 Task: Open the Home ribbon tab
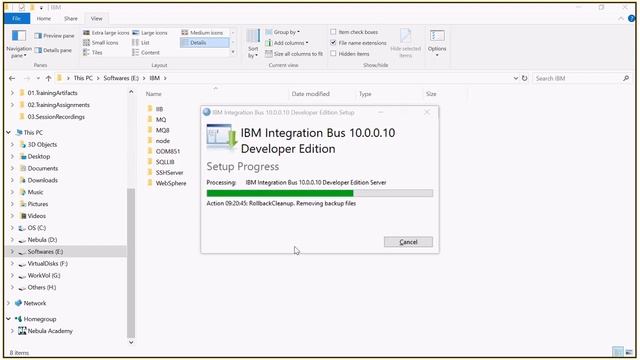(x=44, y=18)
